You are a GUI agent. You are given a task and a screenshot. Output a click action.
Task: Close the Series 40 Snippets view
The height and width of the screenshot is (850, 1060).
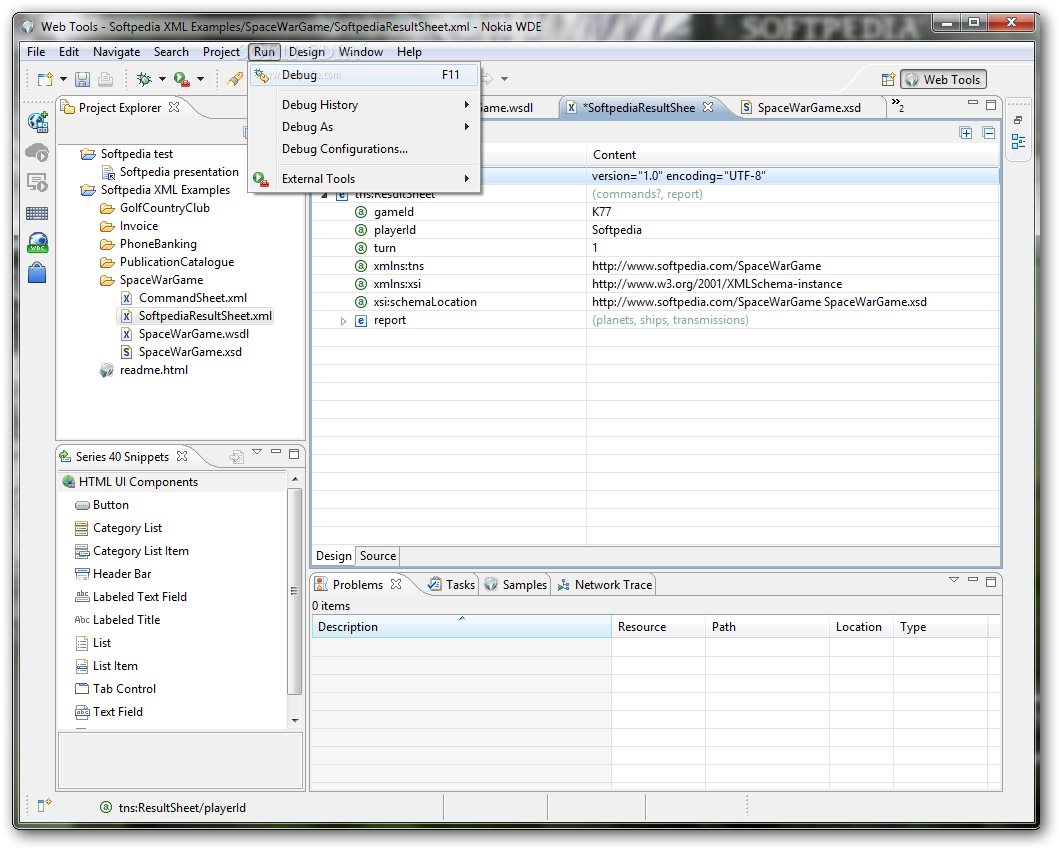pos(182,456)
